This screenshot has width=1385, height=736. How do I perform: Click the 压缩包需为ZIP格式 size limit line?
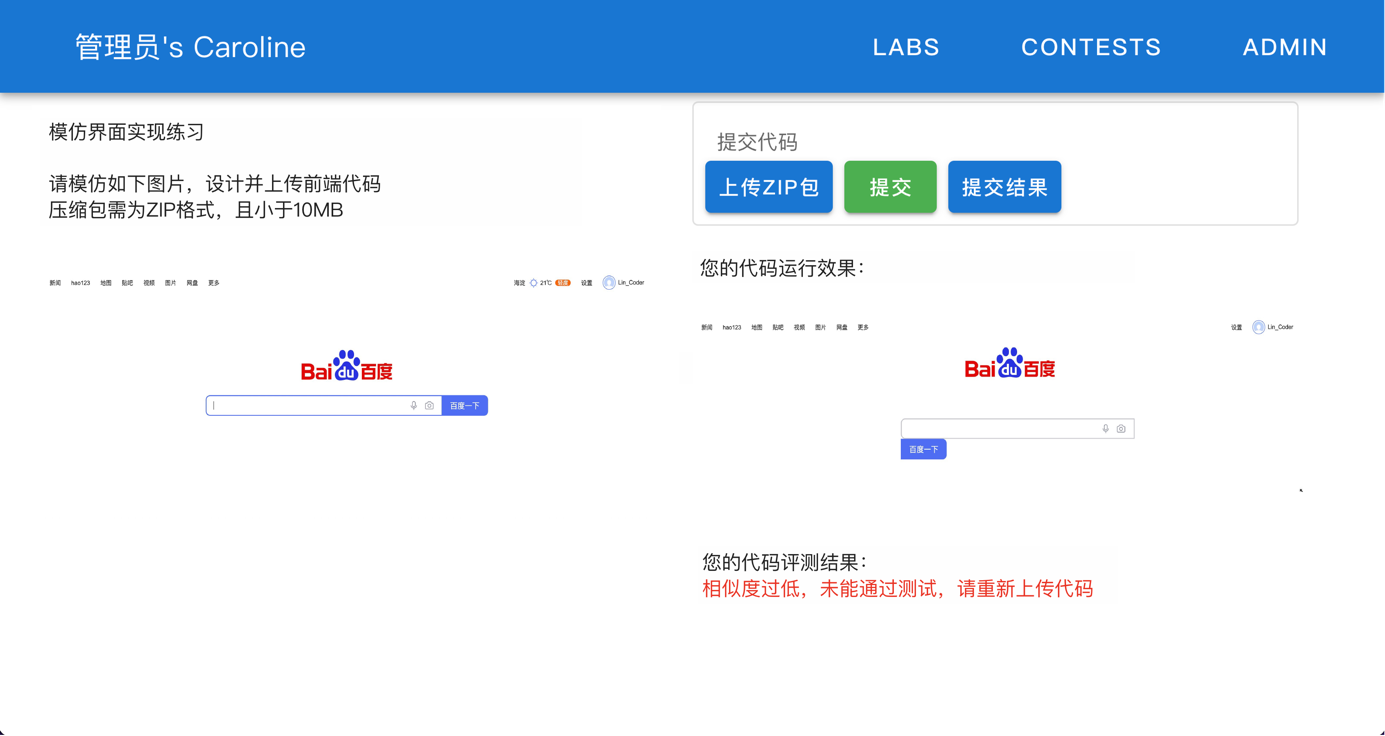(x=196, y=210)
